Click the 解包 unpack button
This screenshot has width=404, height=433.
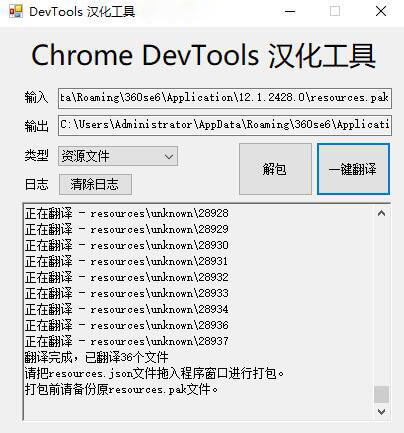tap(275, 169)
